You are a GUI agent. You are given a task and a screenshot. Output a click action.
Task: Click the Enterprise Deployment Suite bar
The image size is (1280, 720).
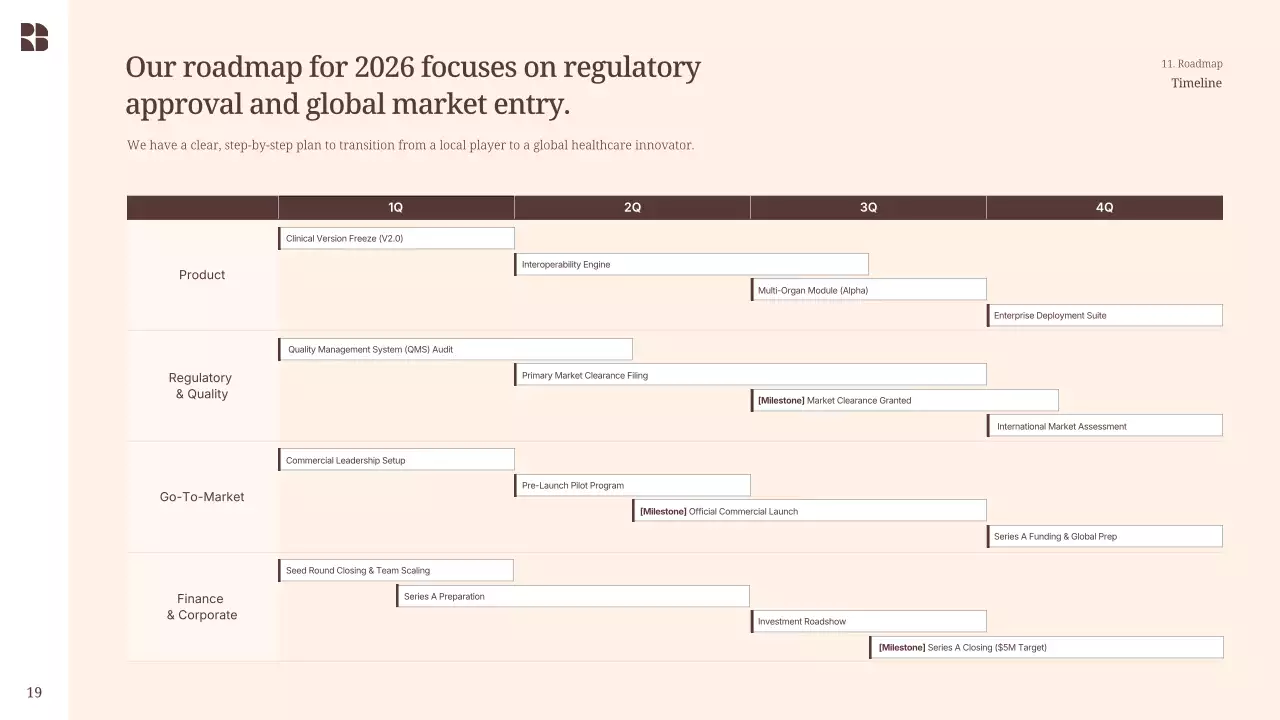1104,315
